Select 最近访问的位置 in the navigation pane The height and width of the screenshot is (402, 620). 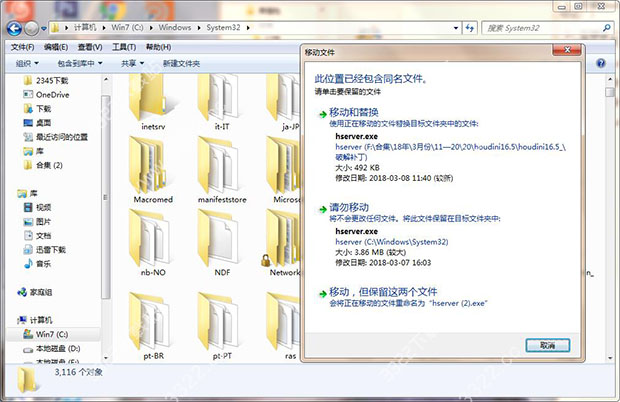click(56, 137)
